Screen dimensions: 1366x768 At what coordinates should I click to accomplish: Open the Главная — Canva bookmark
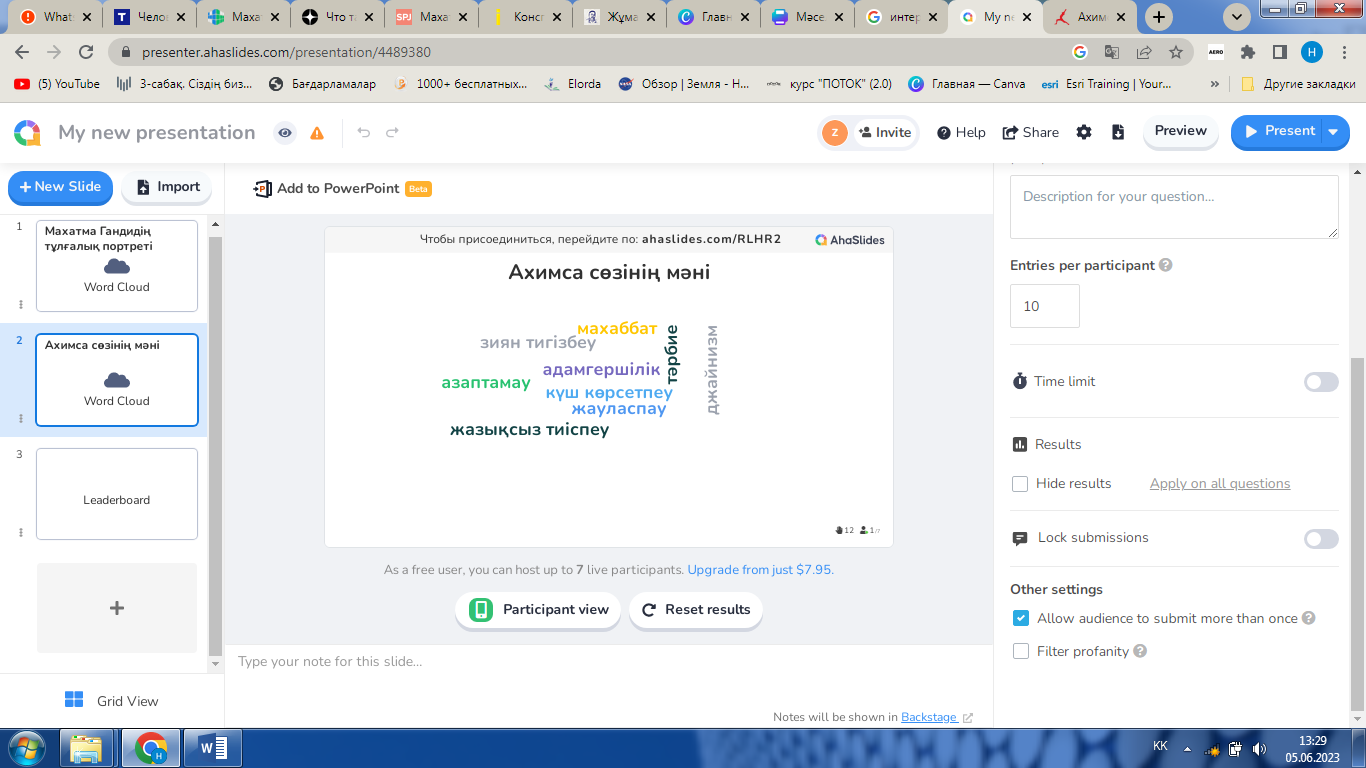tap(966, 84)
